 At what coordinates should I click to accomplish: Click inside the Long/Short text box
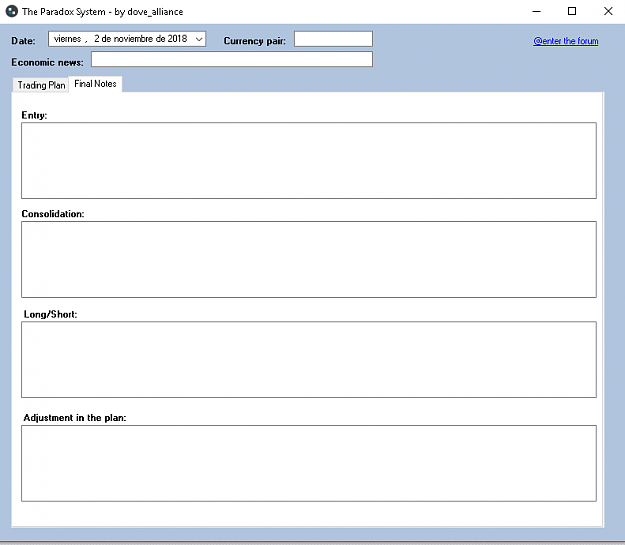[309, 360]
